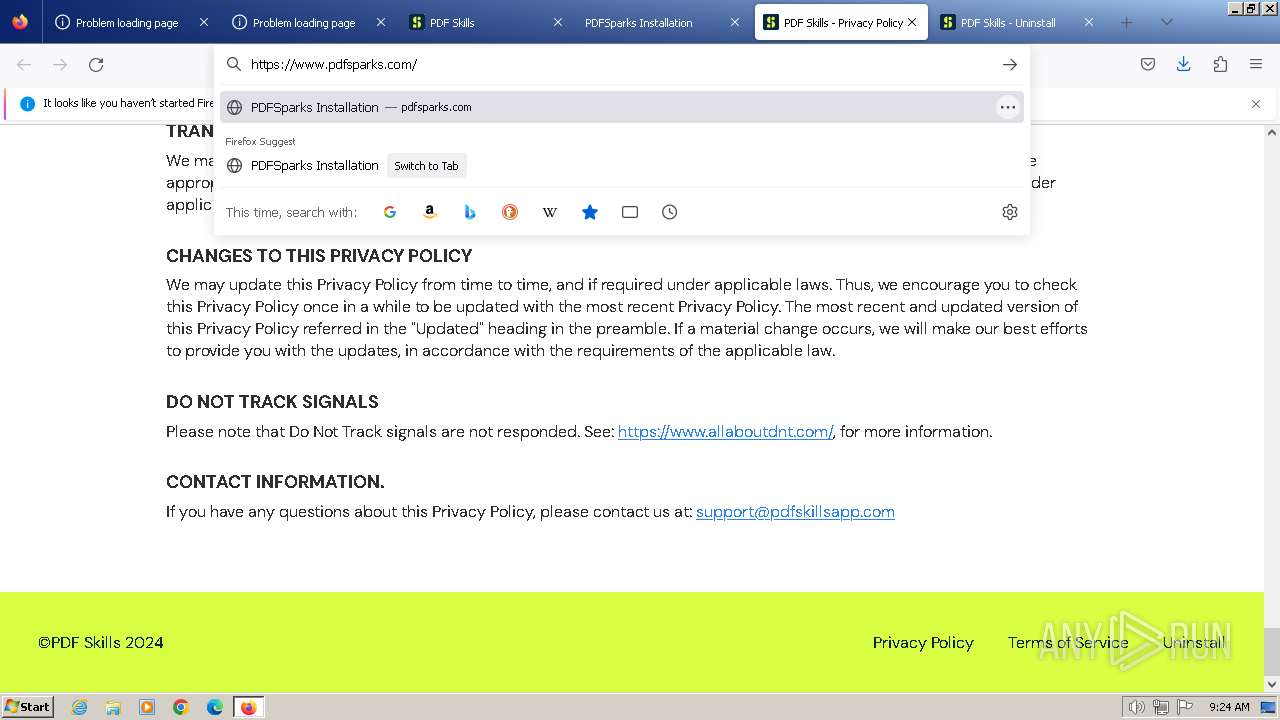Go forward one page
Viewport: 1280px width, 720px height.
click(60, 65)
